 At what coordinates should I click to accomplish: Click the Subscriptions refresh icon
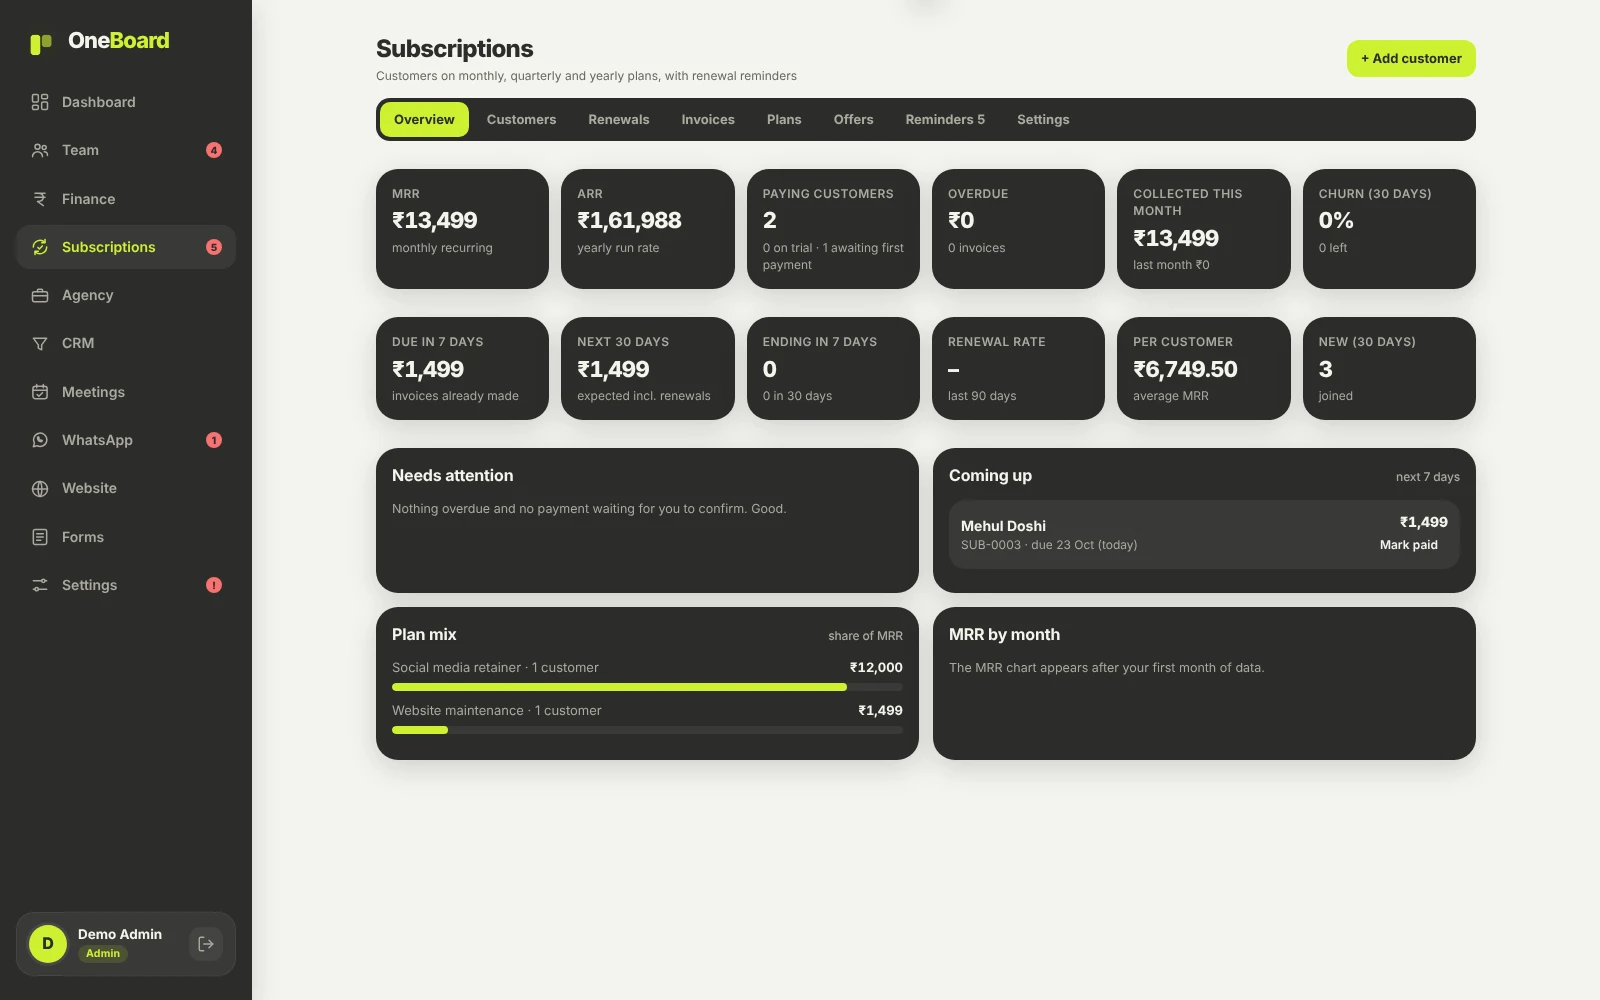(x=40, y=247)
